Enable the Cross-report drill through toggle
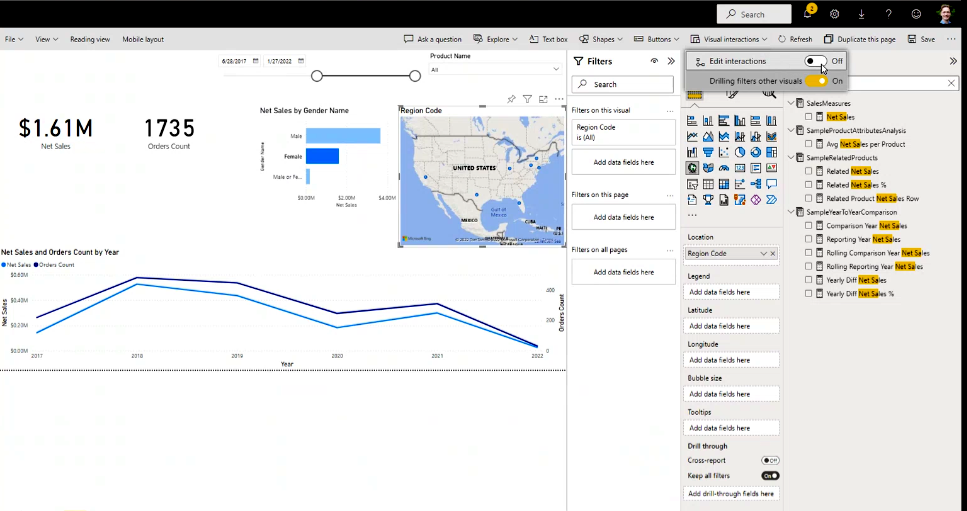The width and height of the screenshot is (967, 511). tap(770, 460)
